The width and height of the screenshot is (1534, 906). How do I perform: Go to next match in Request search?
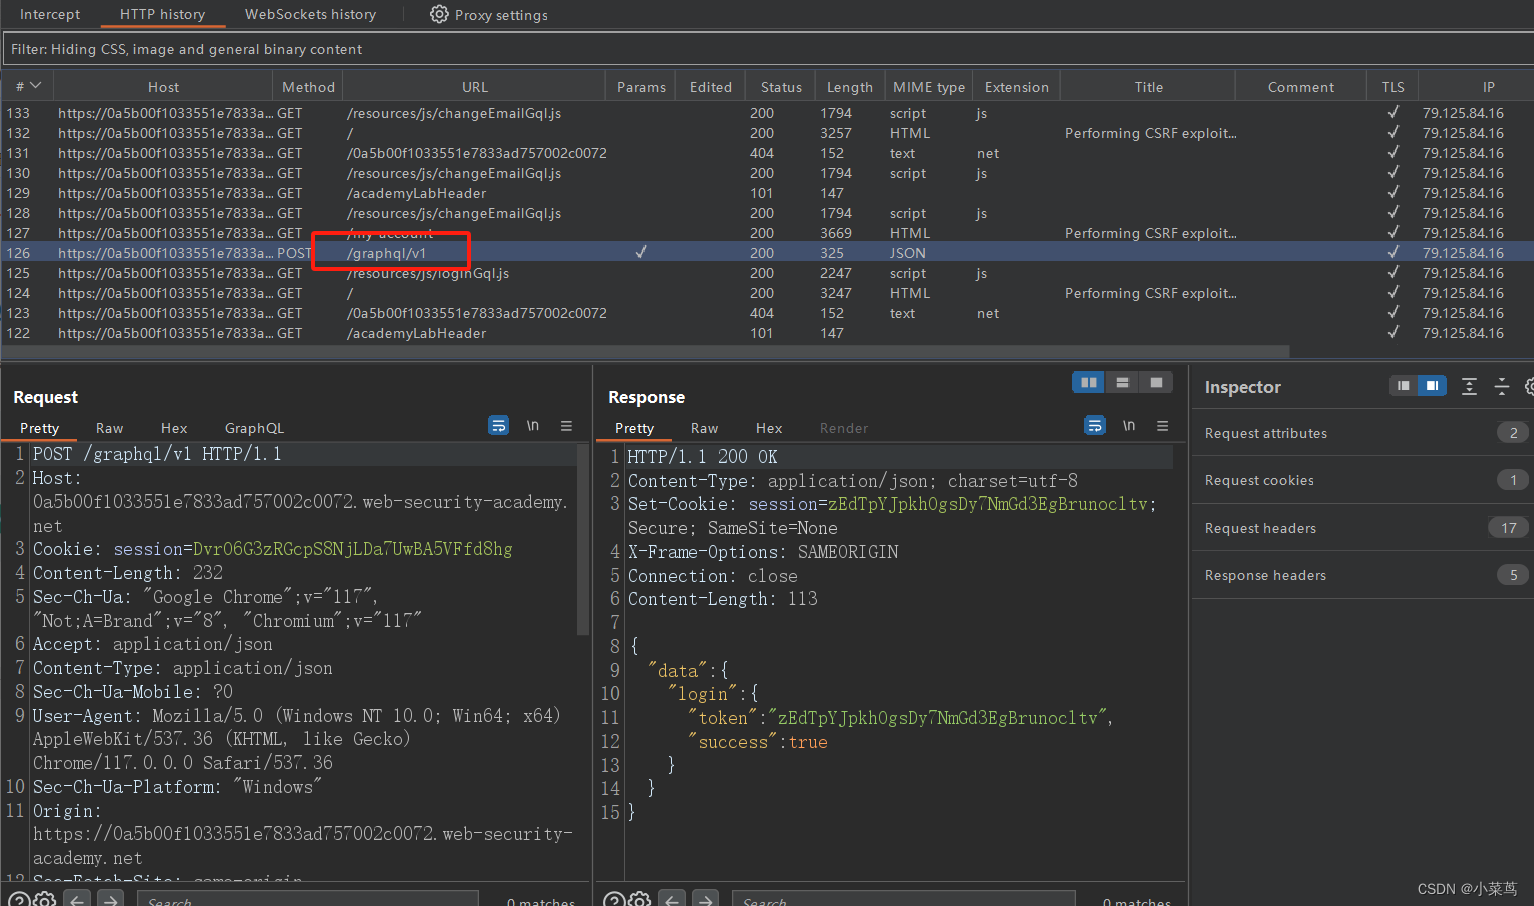tap(110, 899)
